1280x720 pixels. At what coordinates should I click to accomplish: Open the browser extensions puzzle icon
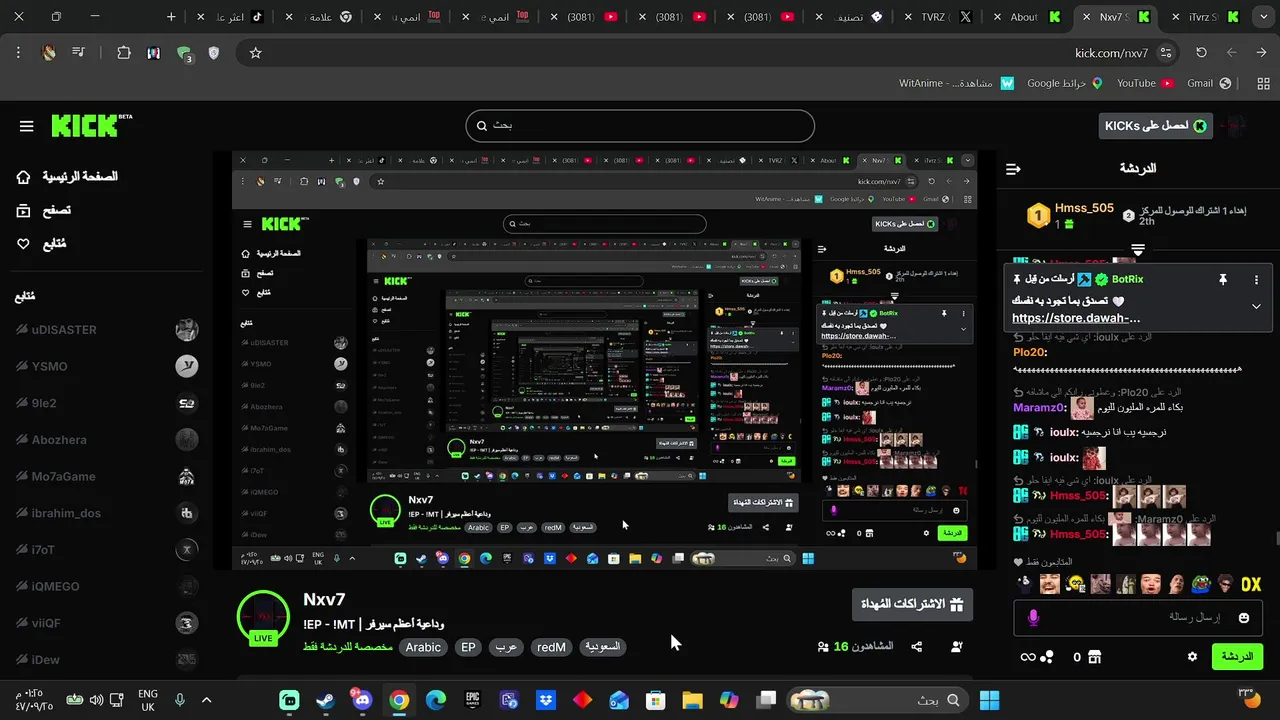point(124,53)
